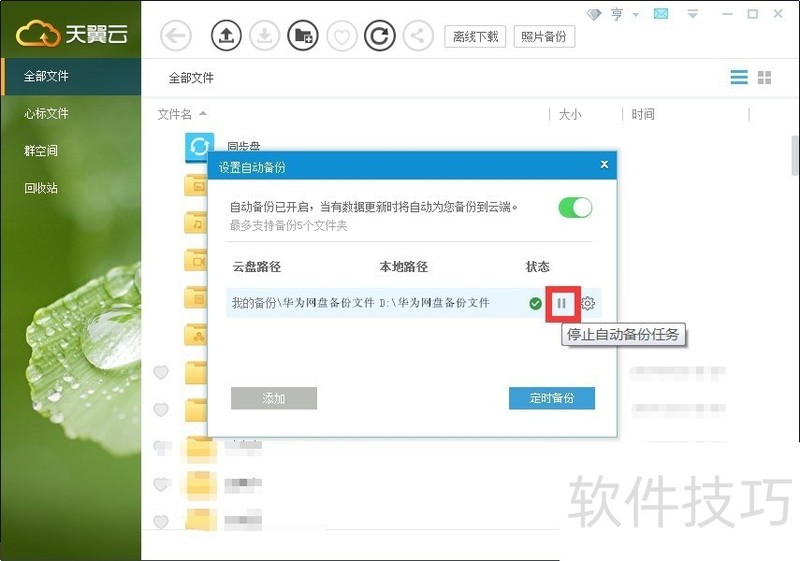Click the 离线下载 button
This screenshot has height=561, width=800.
tap(475, 37)
